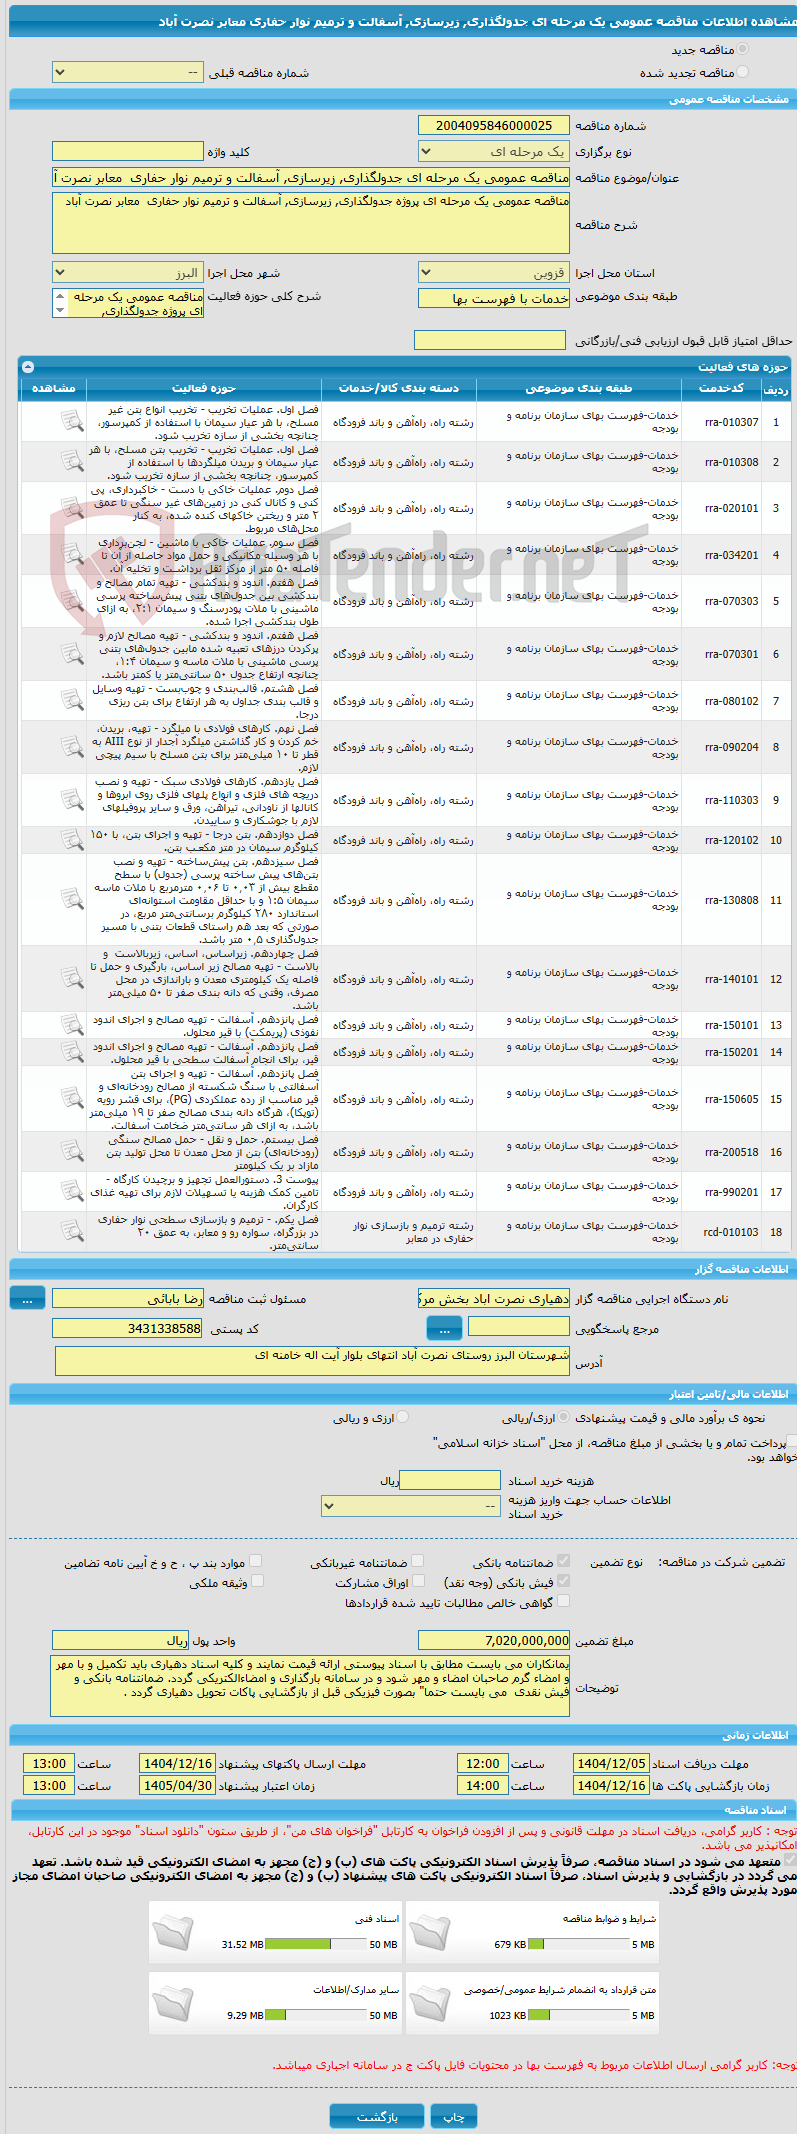Open the view icon for row rra-150605

[x=72, y=1099]
